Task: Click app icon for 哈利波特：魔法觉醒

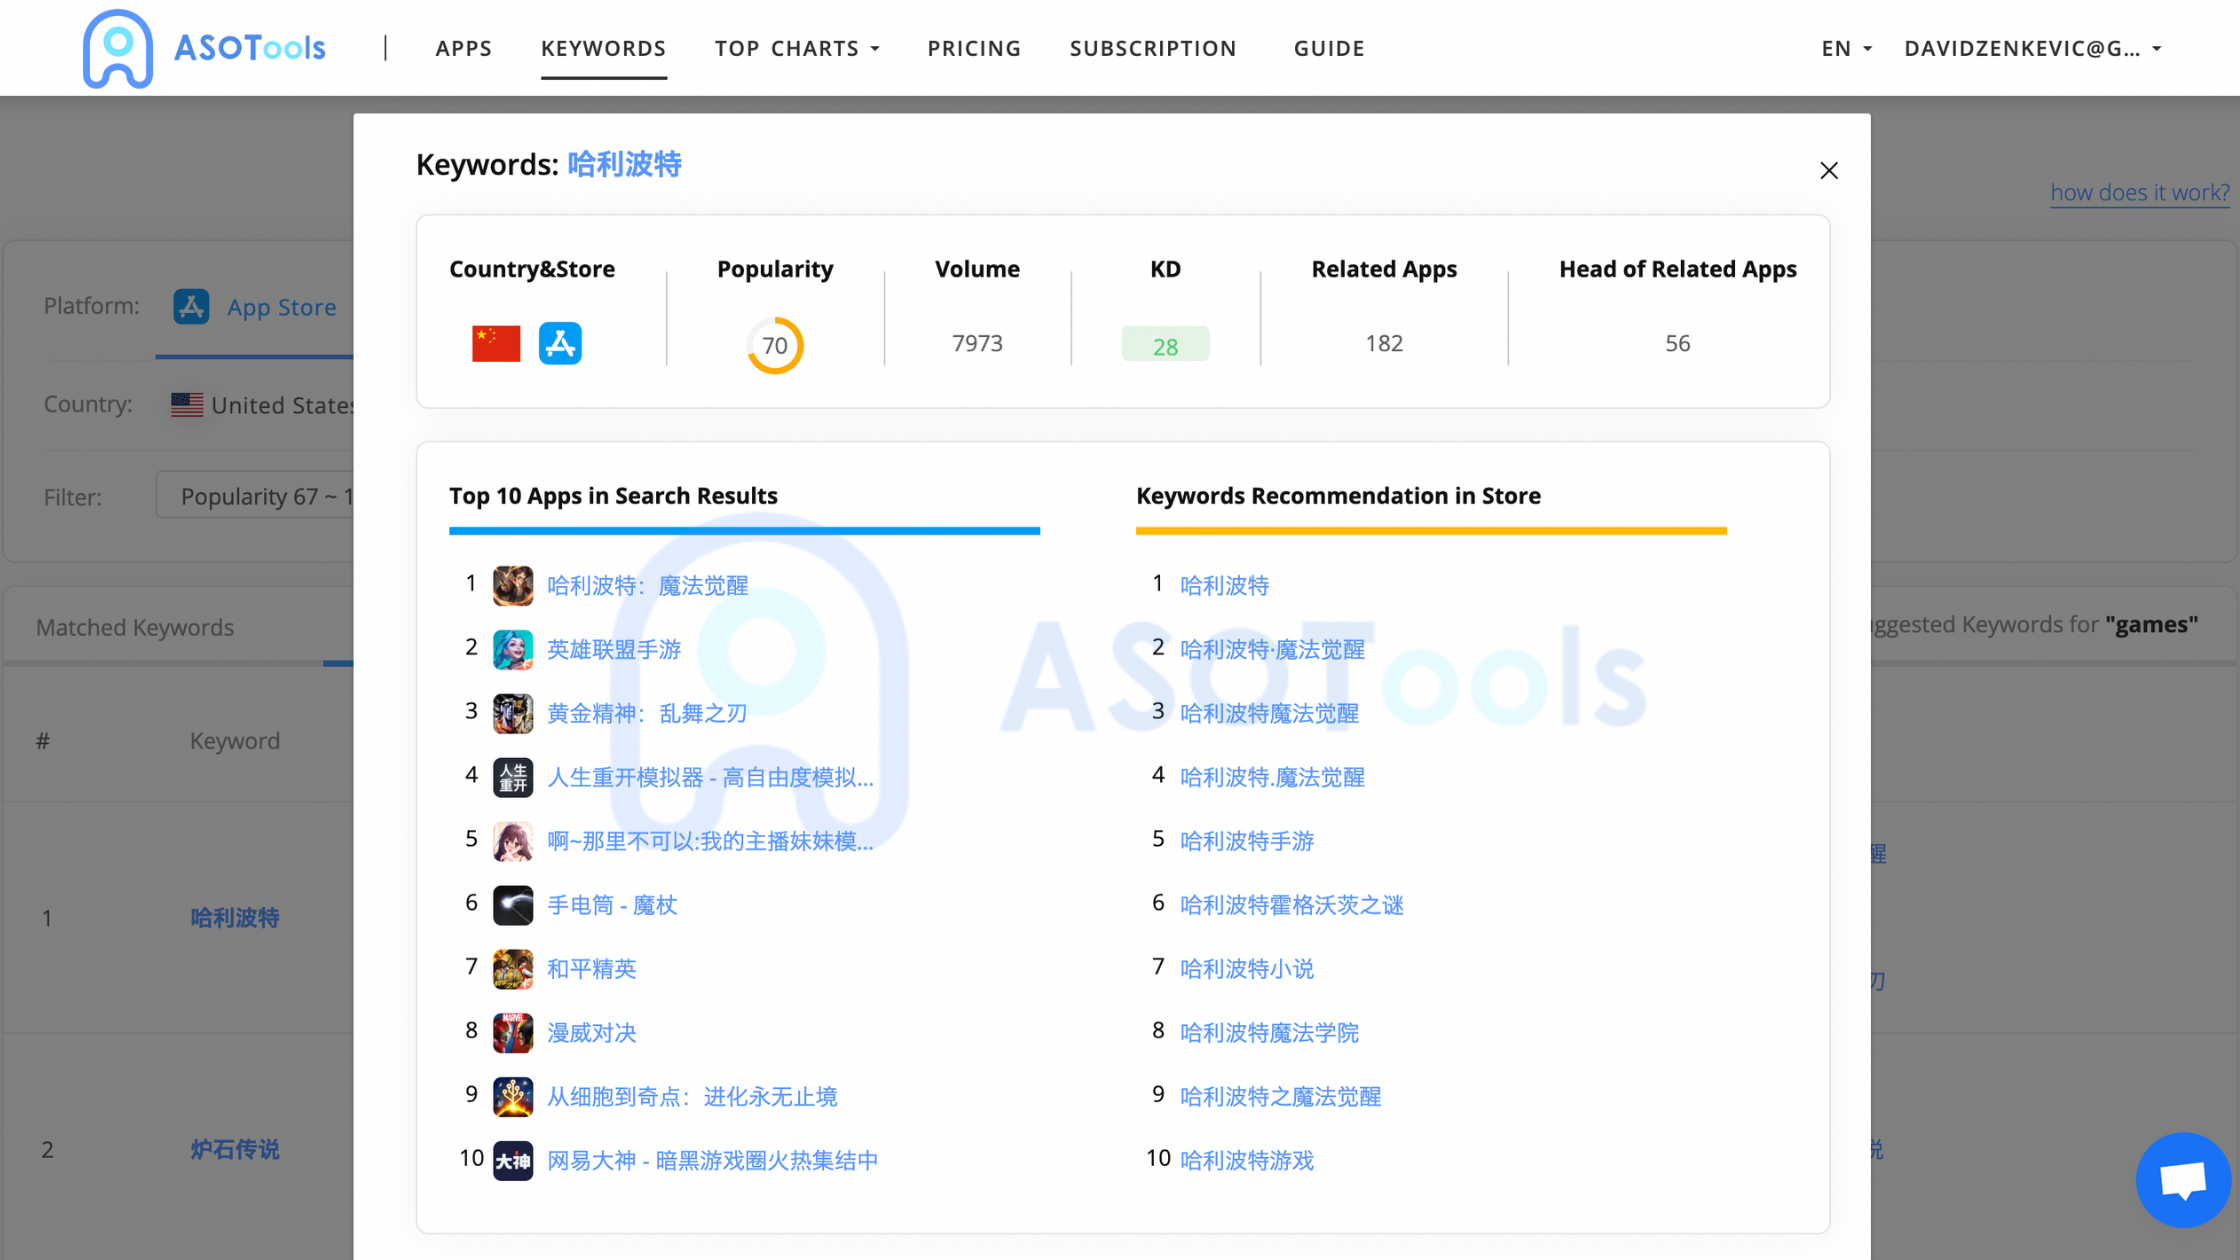Action: coord(514,586)
